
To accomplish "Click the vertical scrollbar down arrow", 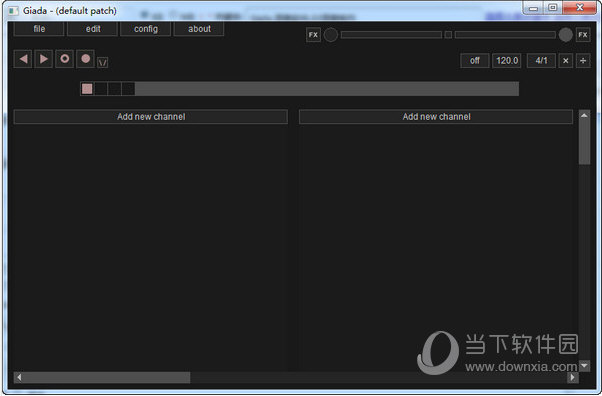I will coord(584,366).
